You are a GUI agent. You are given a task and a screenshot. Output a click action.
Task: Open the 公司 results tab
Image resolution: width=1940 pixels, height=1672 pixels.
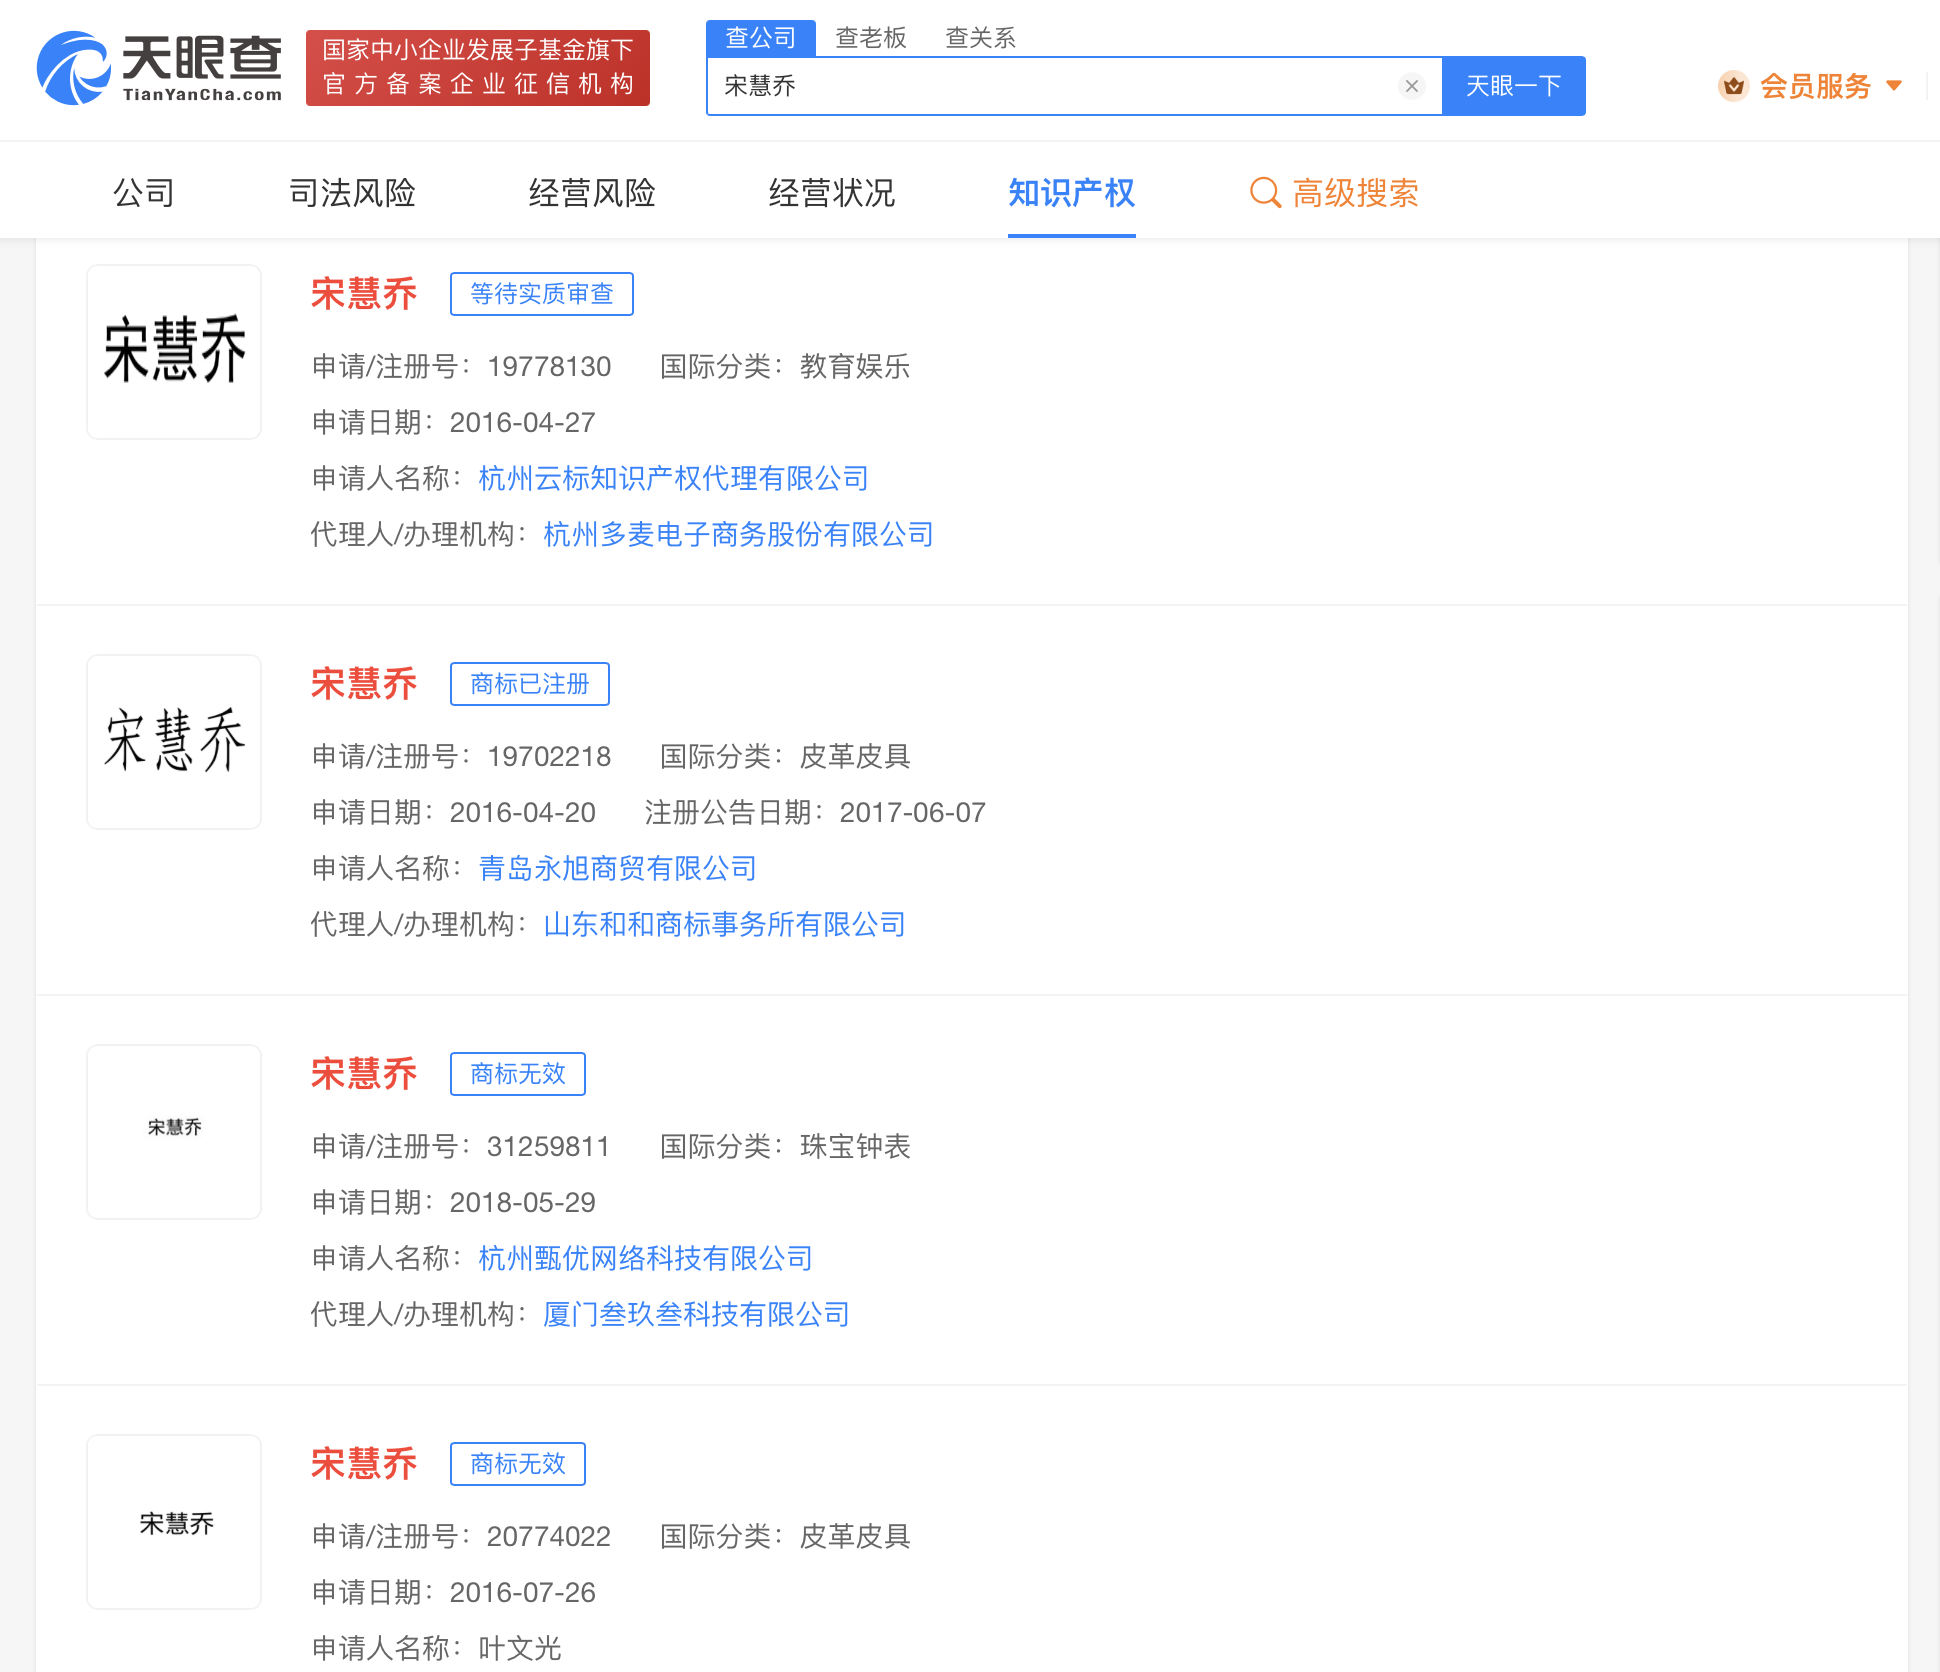tap(144, 192)
